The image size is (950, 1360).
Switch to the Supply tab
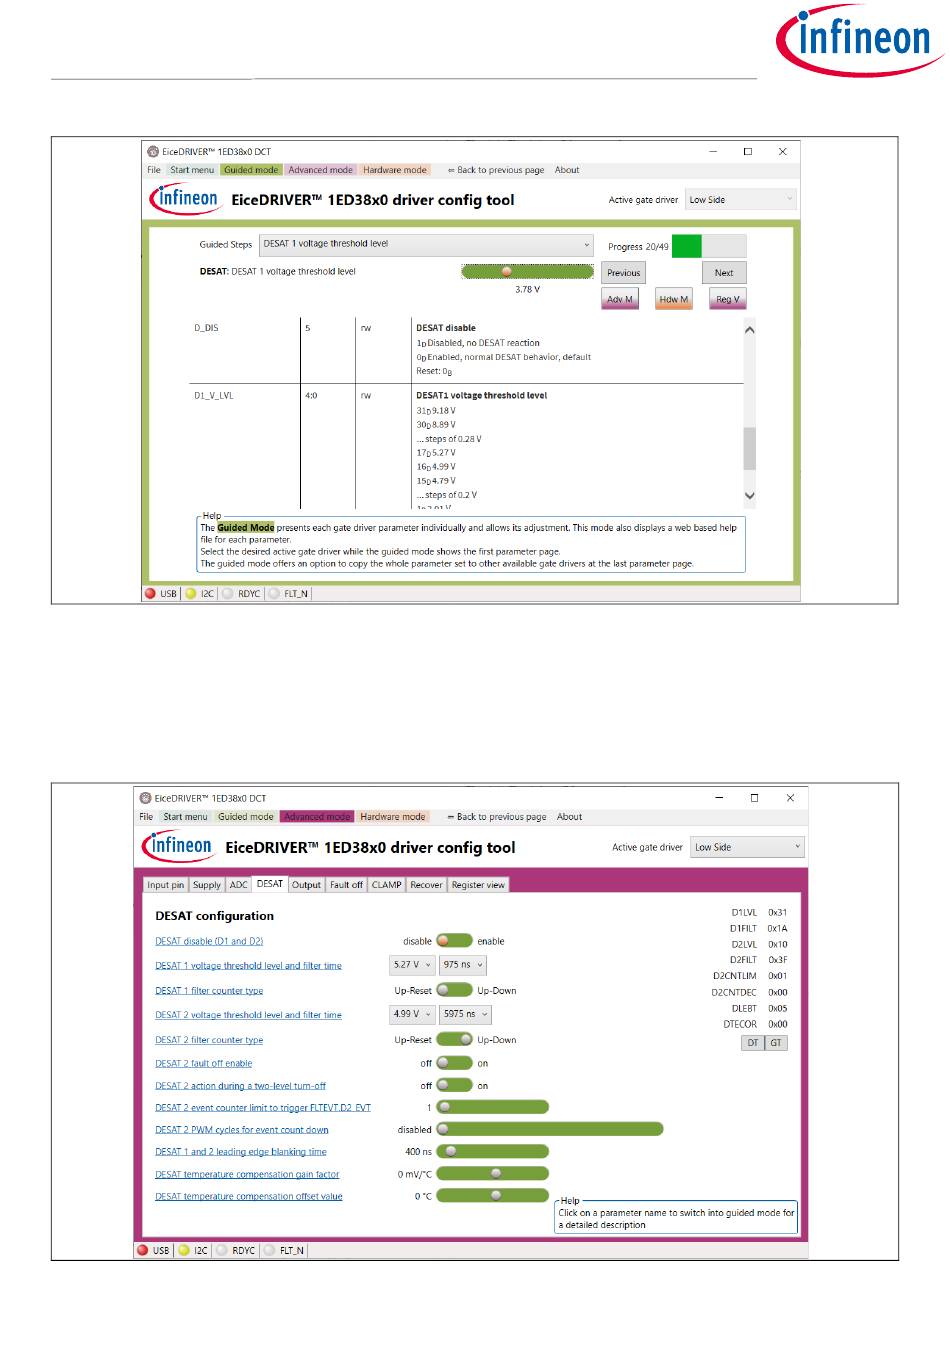coord(207,885)
